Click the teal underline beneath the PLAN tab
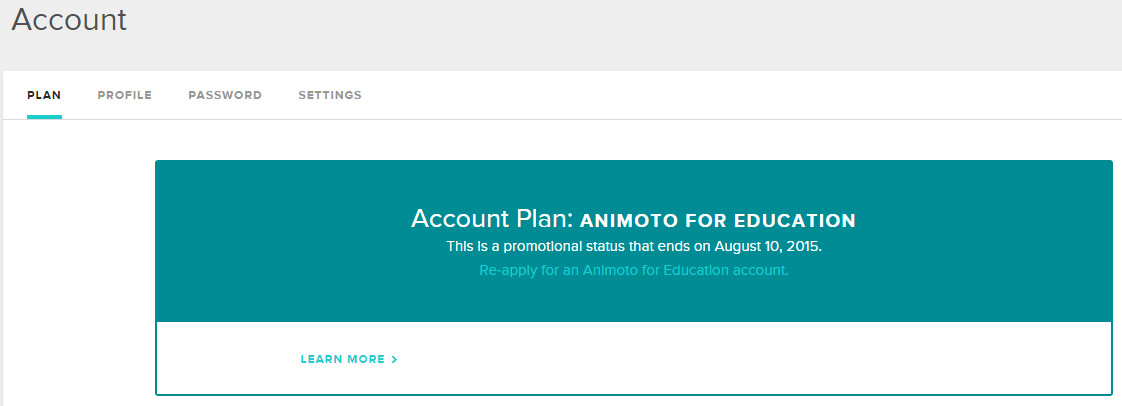The width and height of the screenshot is (1122, 406). pyautogui.click(x=44, y=117)
